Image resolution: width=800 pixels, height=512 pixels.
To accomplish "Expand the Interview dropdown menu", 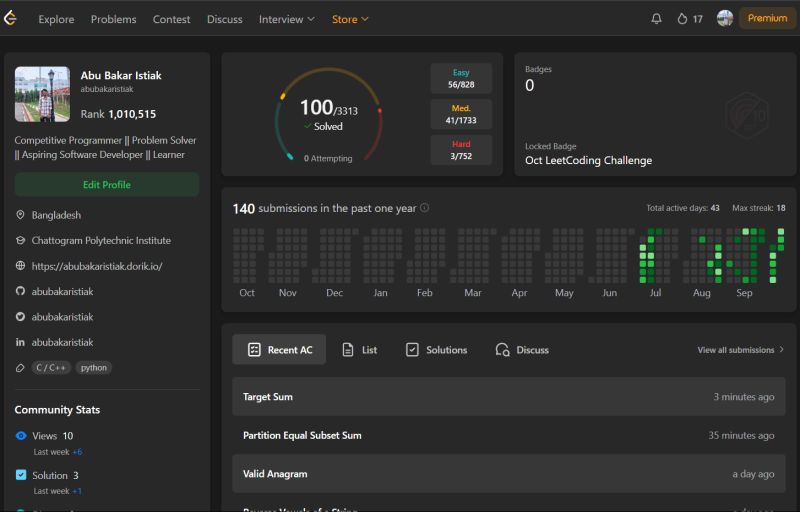I will tap(286, 19).
